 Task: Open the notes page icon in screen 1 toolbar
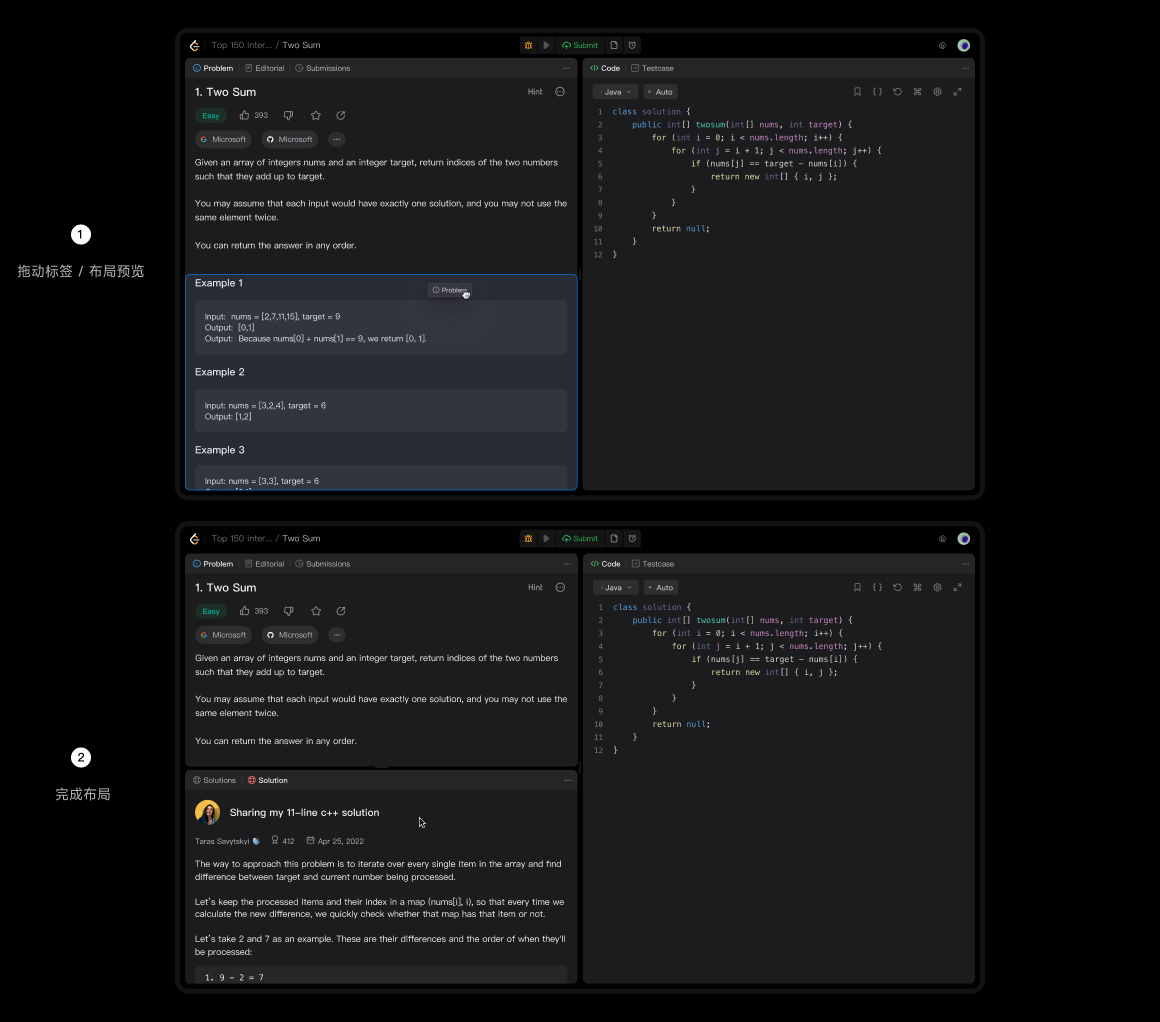(614, 45)
